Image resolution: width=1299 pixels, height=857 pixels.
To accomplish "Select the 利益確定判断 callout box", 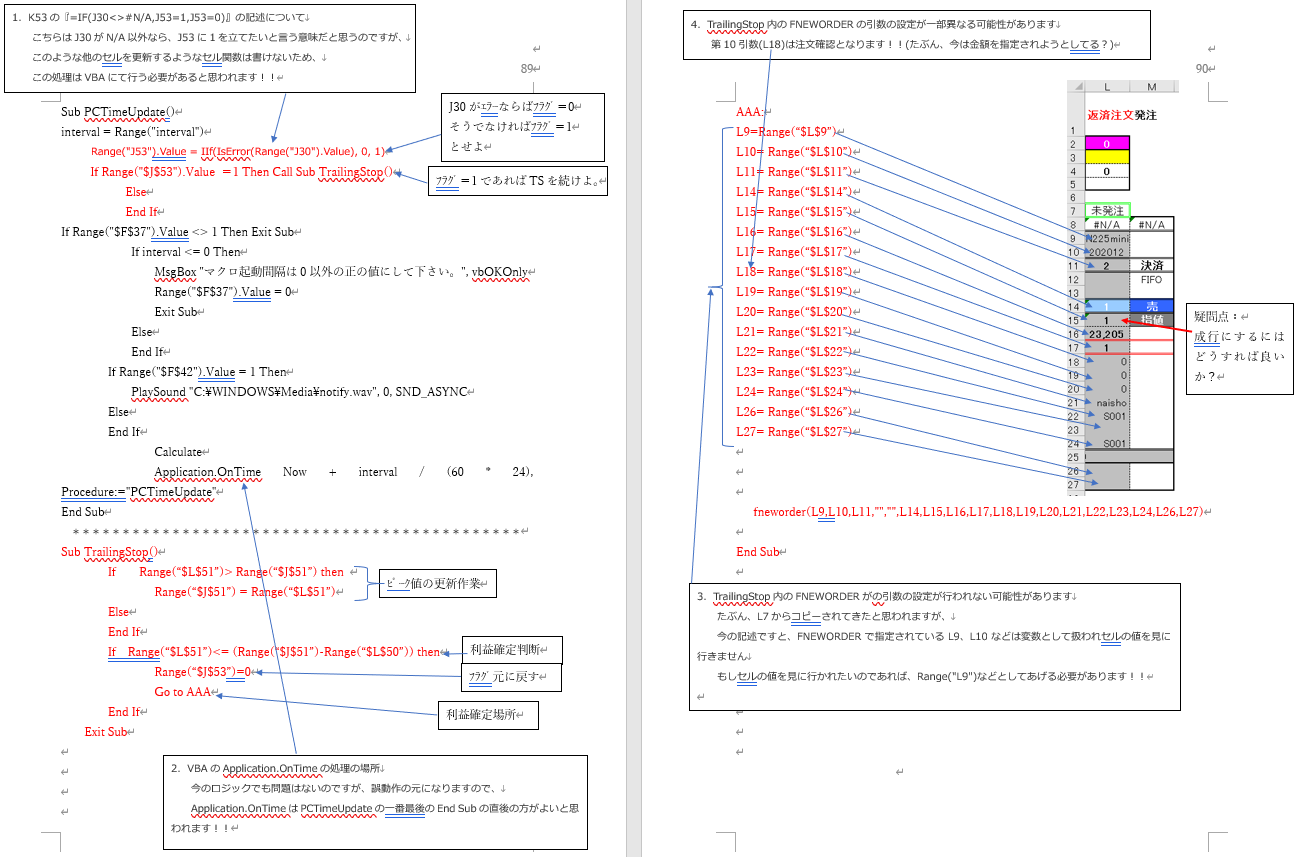I will 512,650.
